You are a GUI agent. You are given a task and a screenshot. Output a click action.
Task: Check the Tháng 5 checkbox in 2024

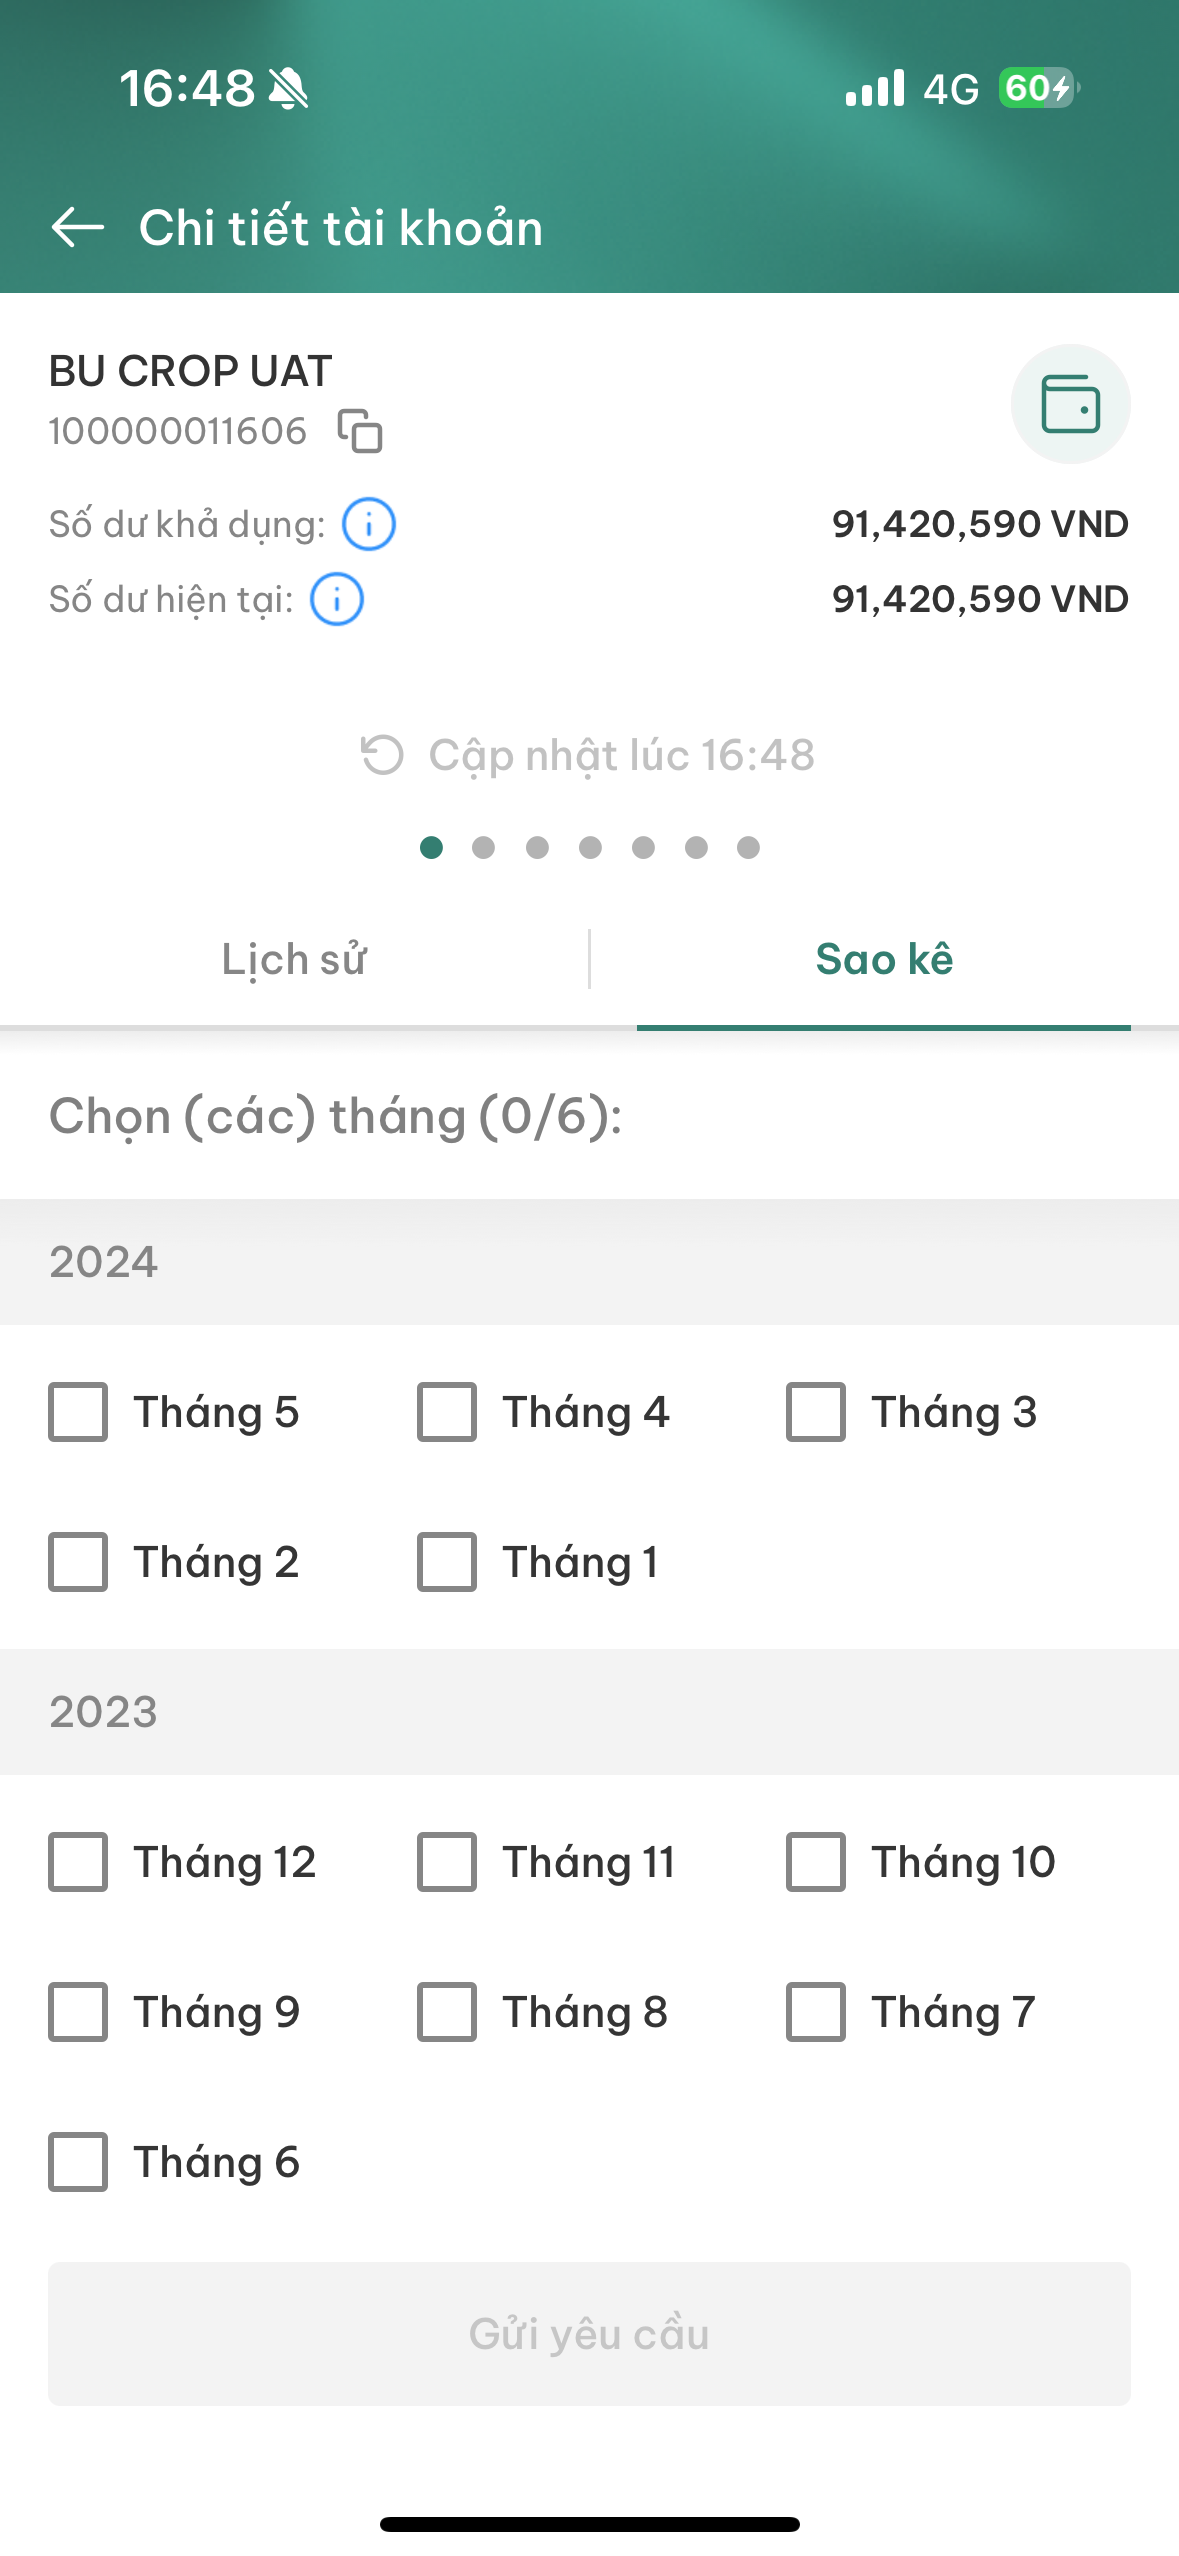(78, 1412)
